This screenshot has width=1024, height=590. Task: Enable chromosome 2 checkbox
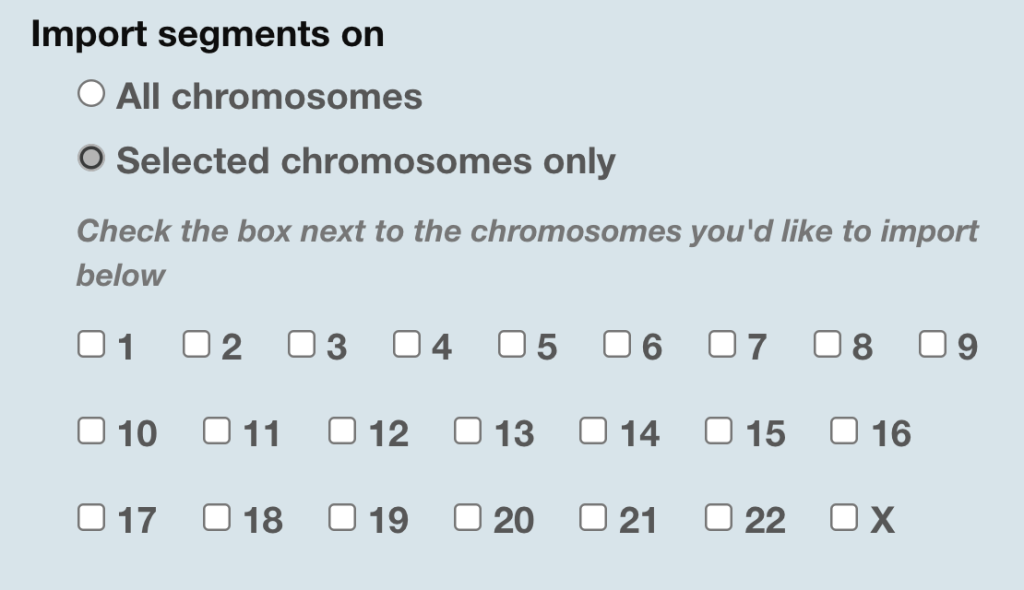[x=195, y=343]
